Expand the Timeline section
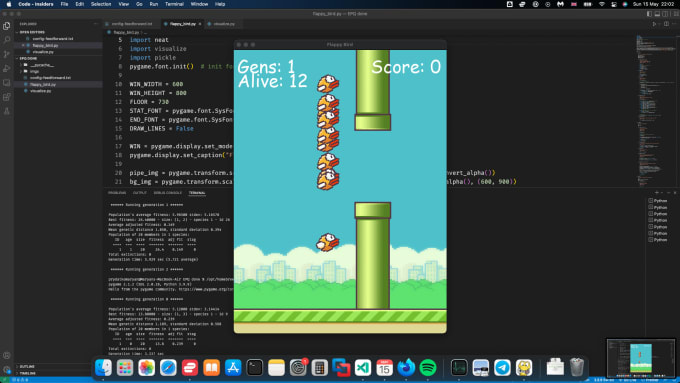680x383 pixels. point(58,373)
